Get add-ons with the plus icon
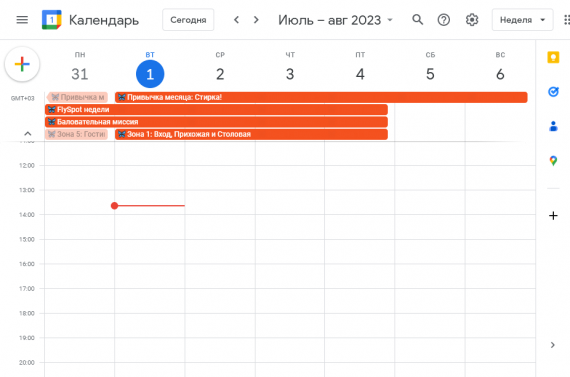 (553, 216)
